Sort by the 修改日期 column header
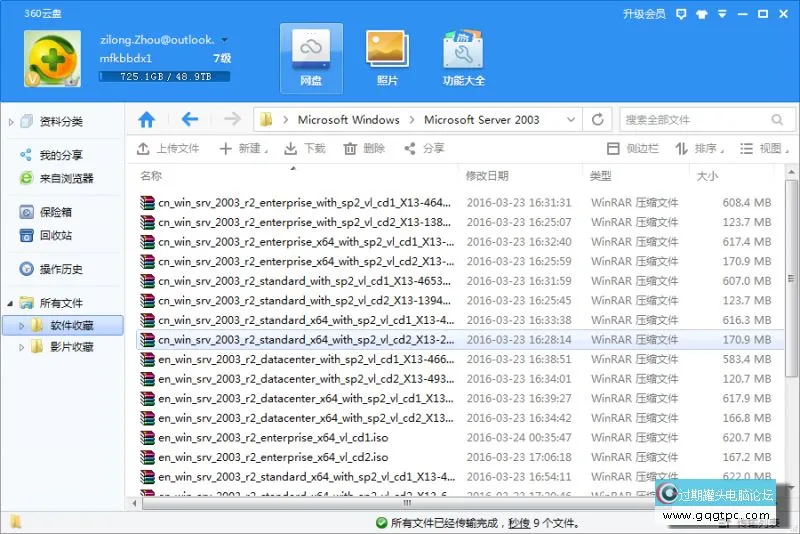 (x=487, y=176)
